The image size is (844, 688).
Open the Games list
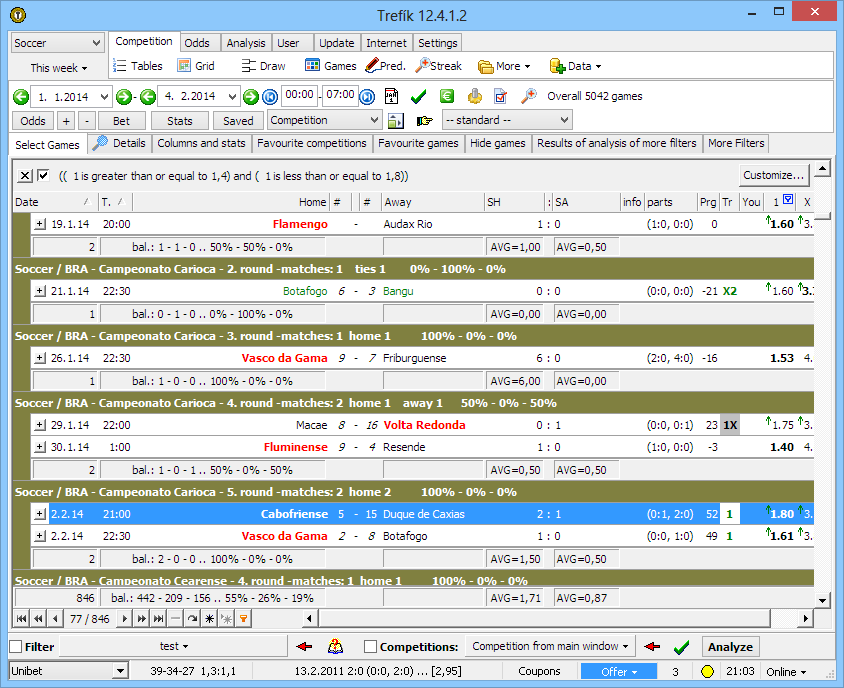(x=330, y=66)
